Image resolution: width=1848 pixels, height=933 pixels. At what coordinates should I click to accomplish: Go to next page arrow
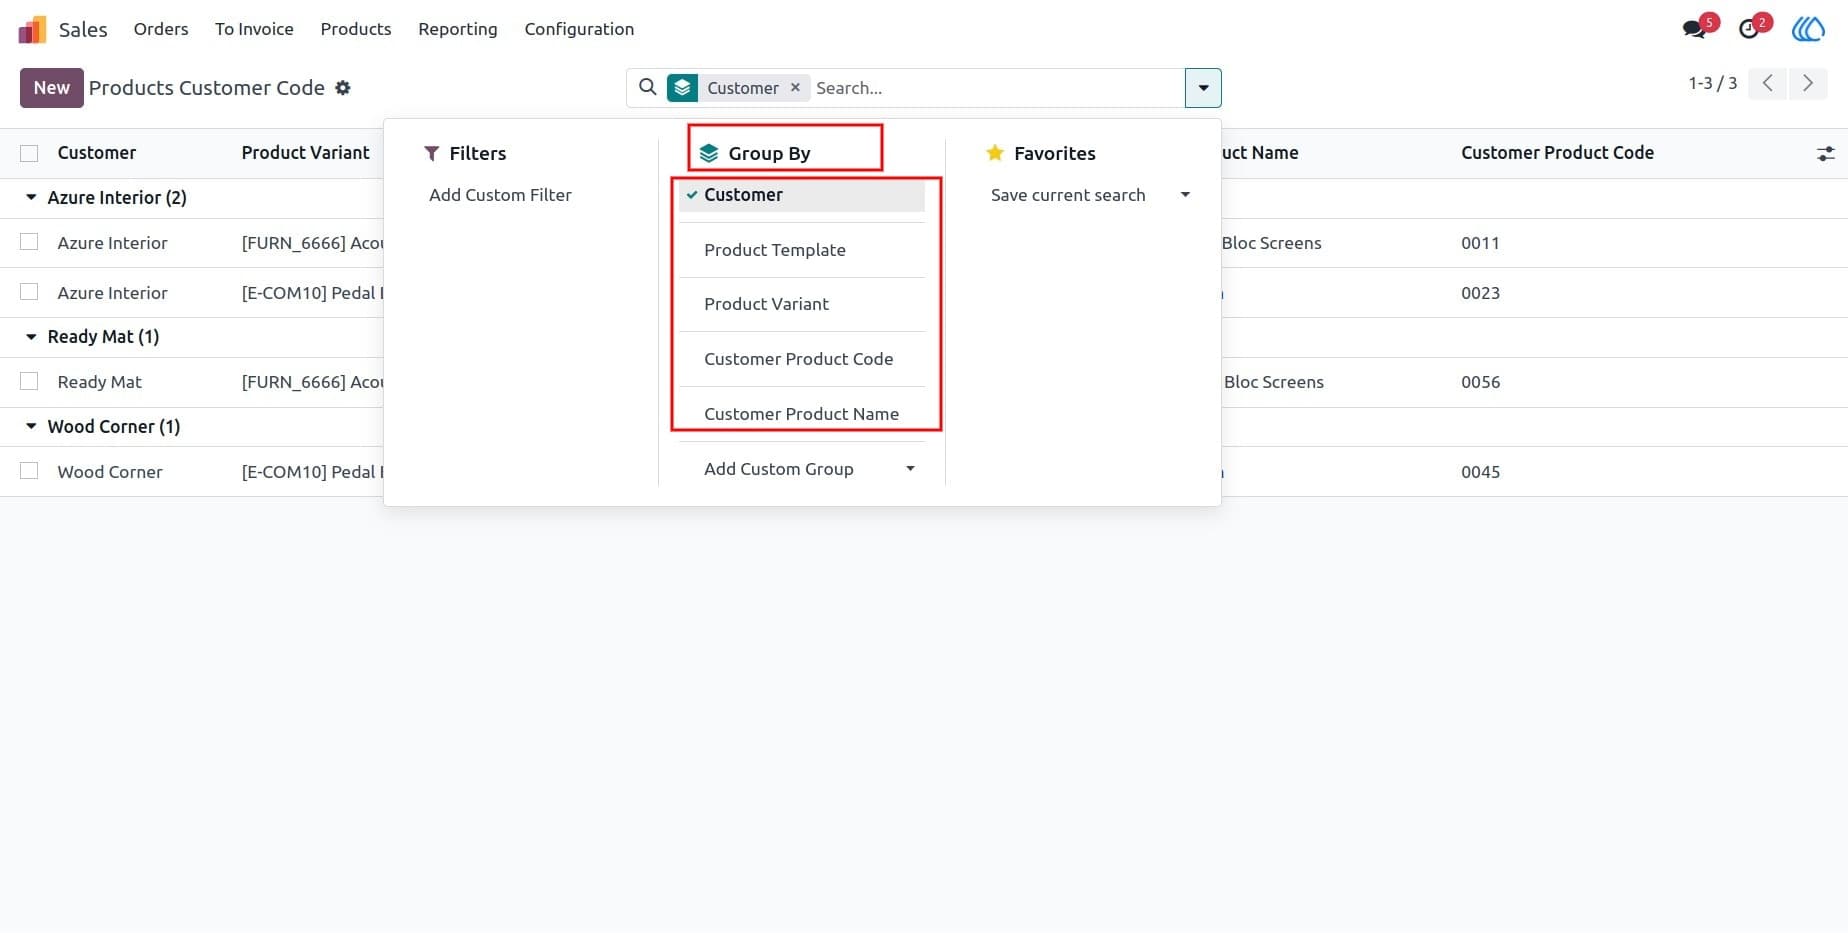coord(1807,83)
